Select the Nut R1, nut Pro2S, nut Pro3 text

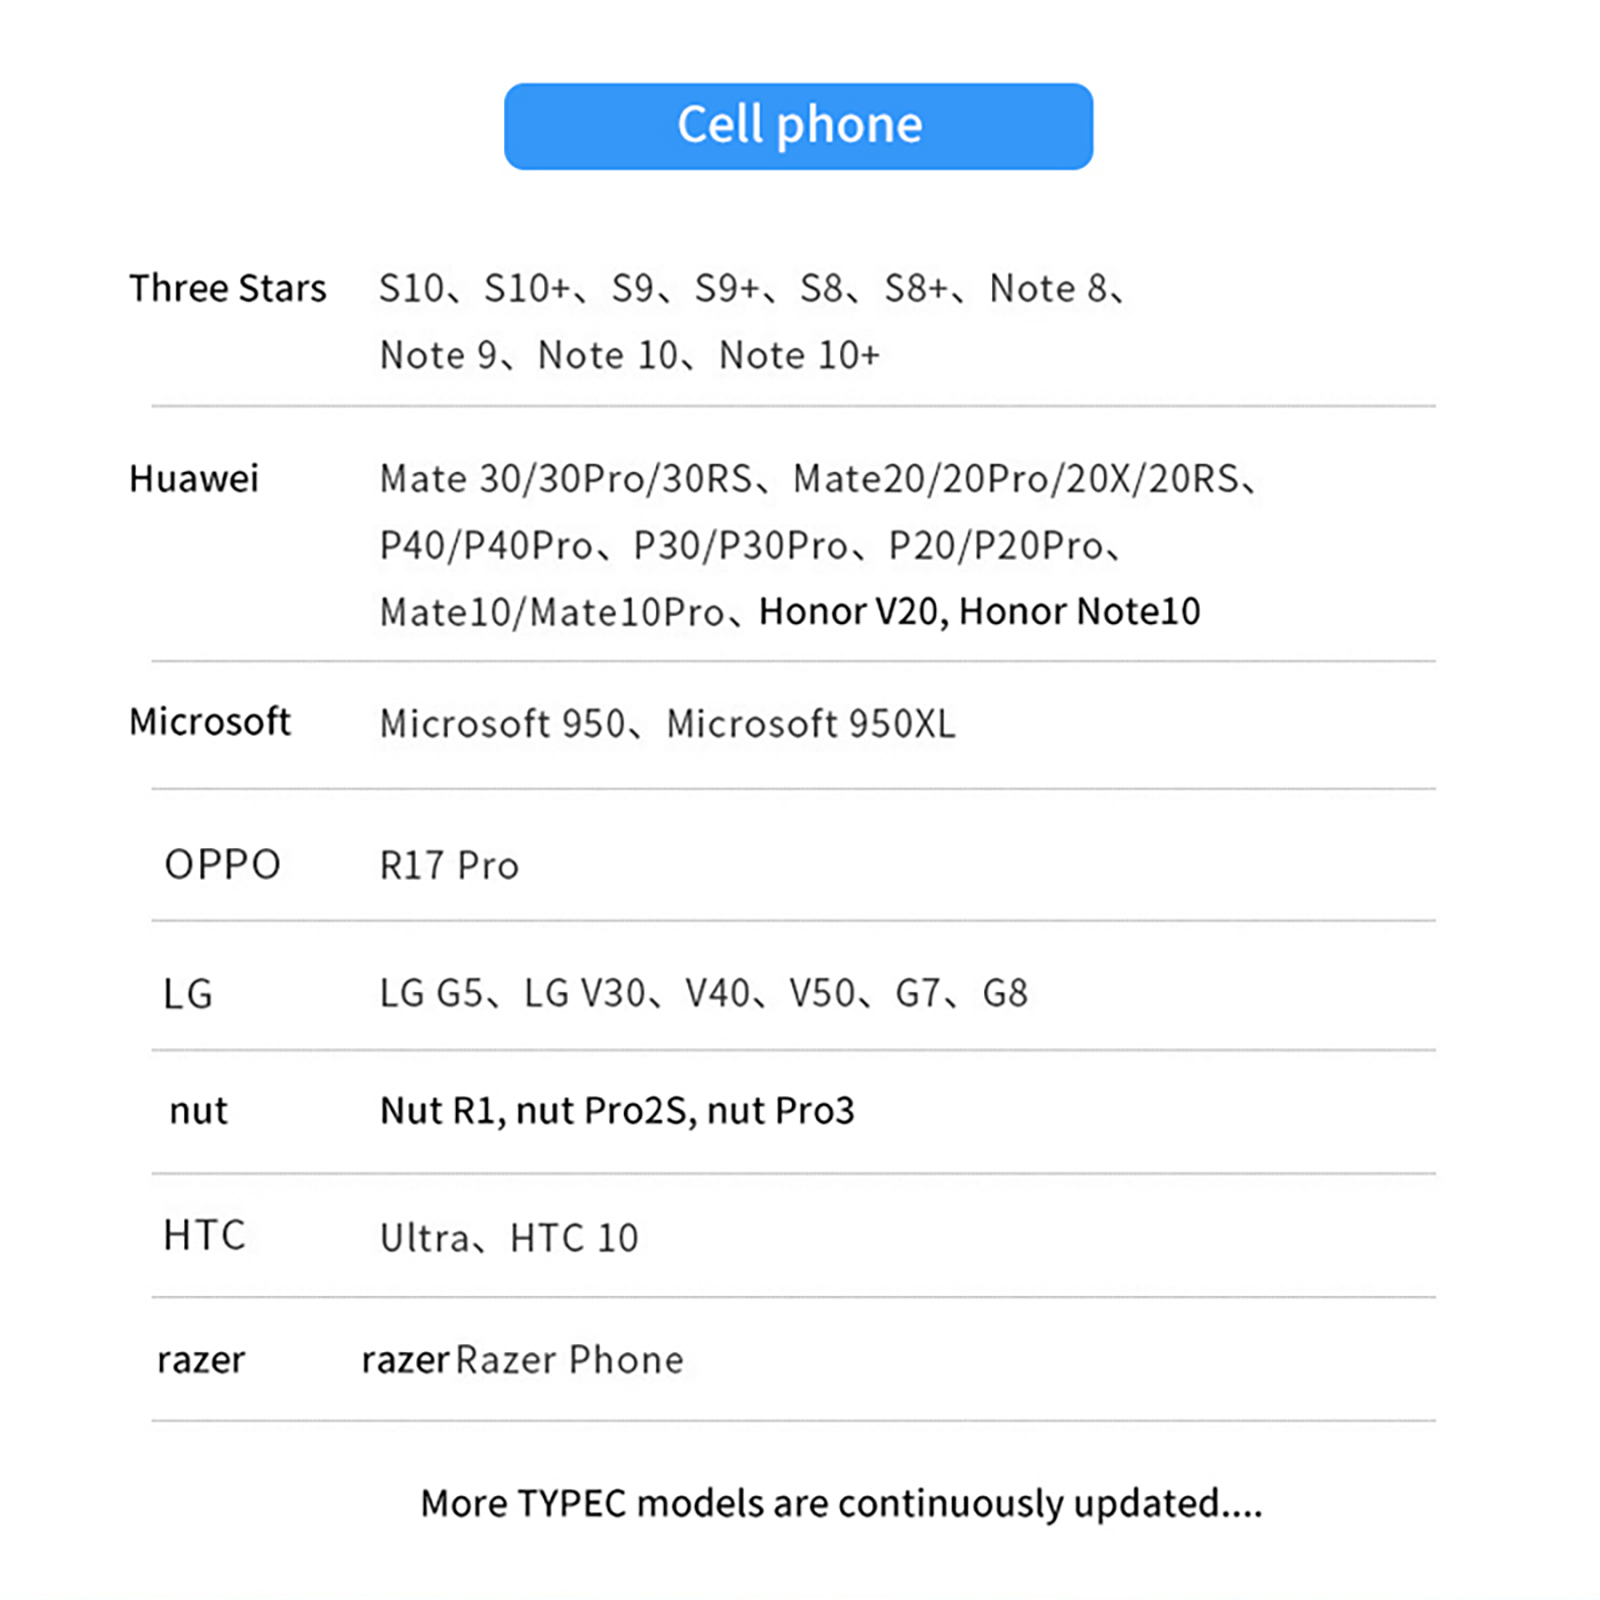coord(617,1111)
